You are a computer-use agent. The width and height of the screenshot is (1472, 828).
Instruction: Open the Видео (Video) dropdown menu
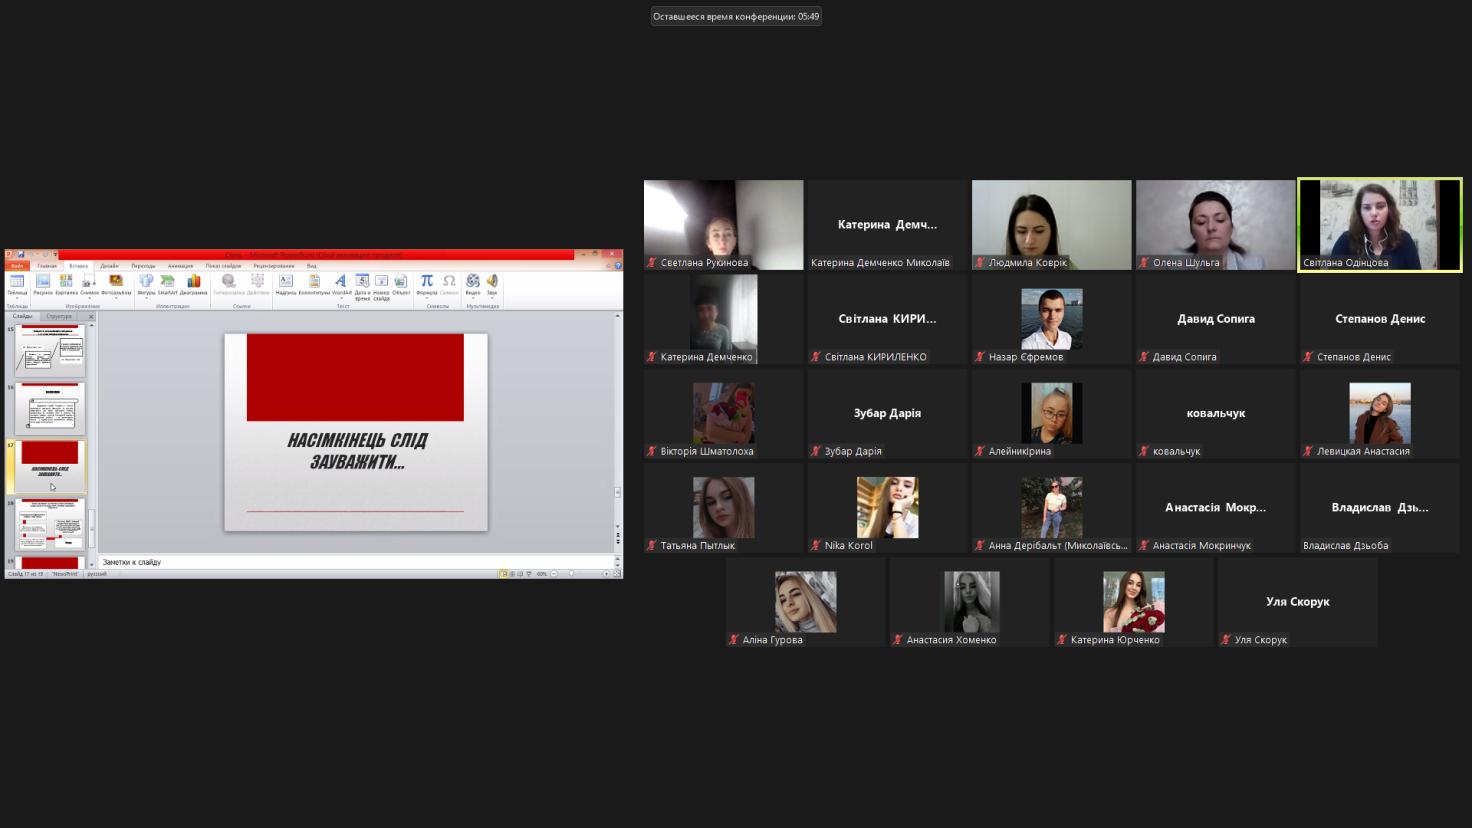coord(473,297)
